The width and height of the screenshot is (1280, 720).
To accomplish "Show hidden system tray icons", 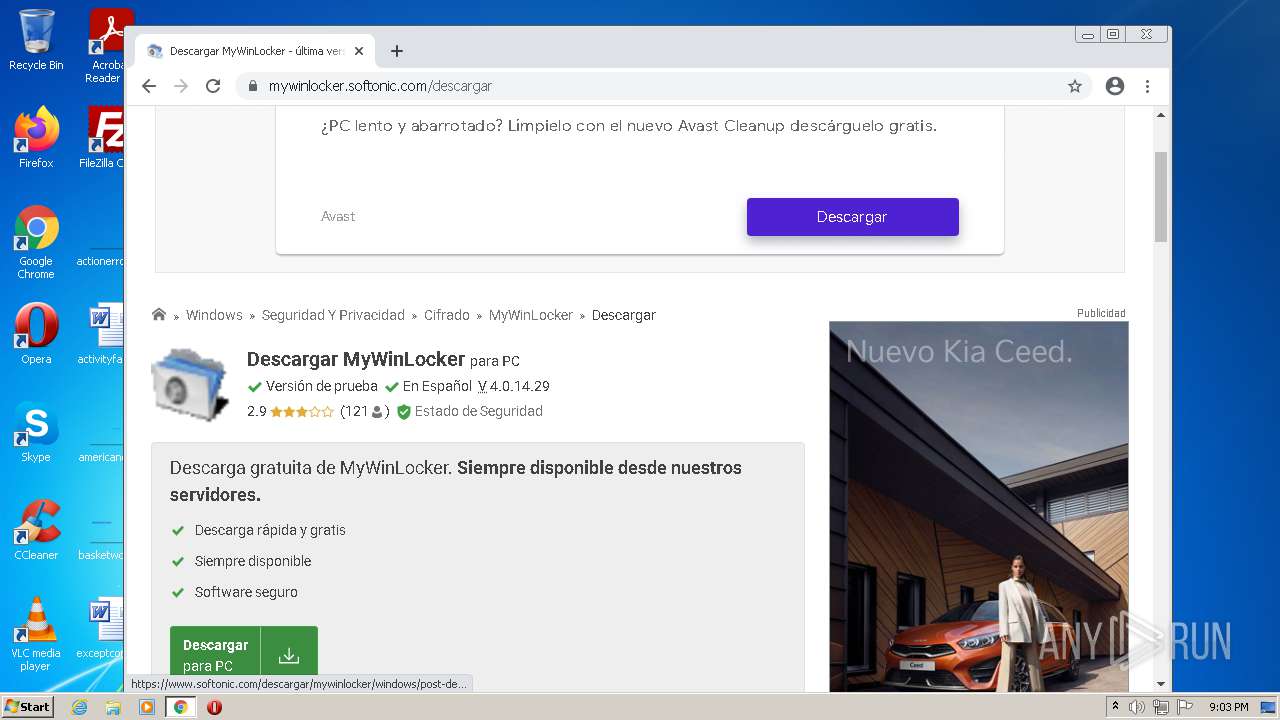I will pos(1115,707).
